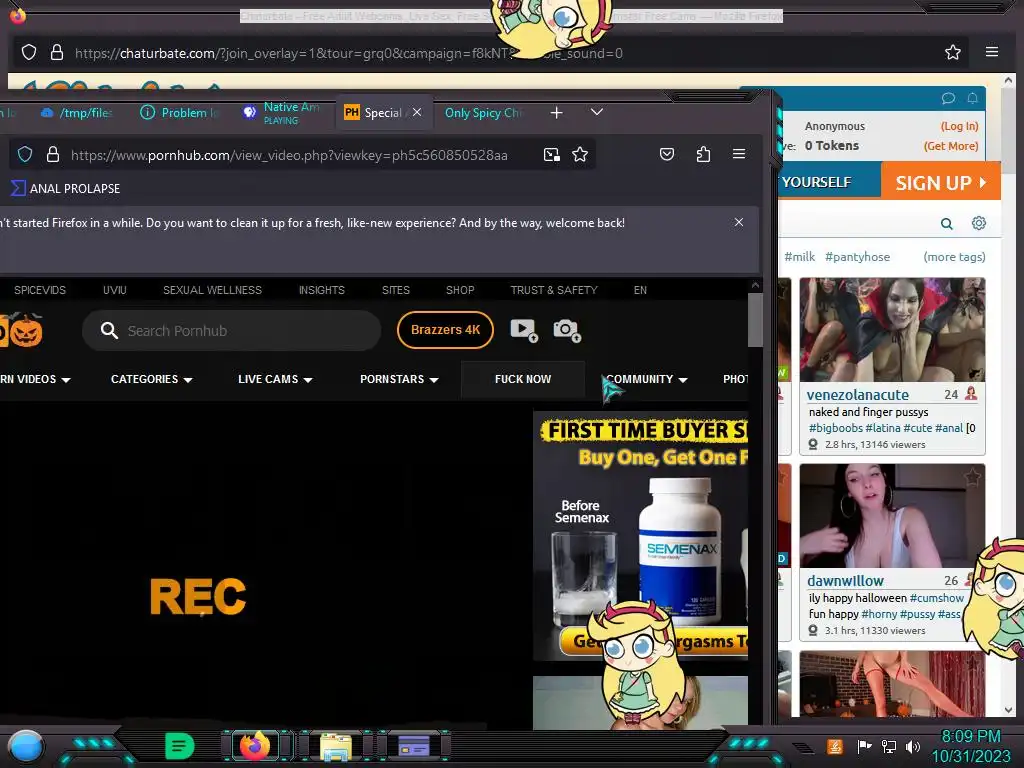Click the network tray icon
The height and width of the screenshot is (768, 1024).
(x=888, y=746)
